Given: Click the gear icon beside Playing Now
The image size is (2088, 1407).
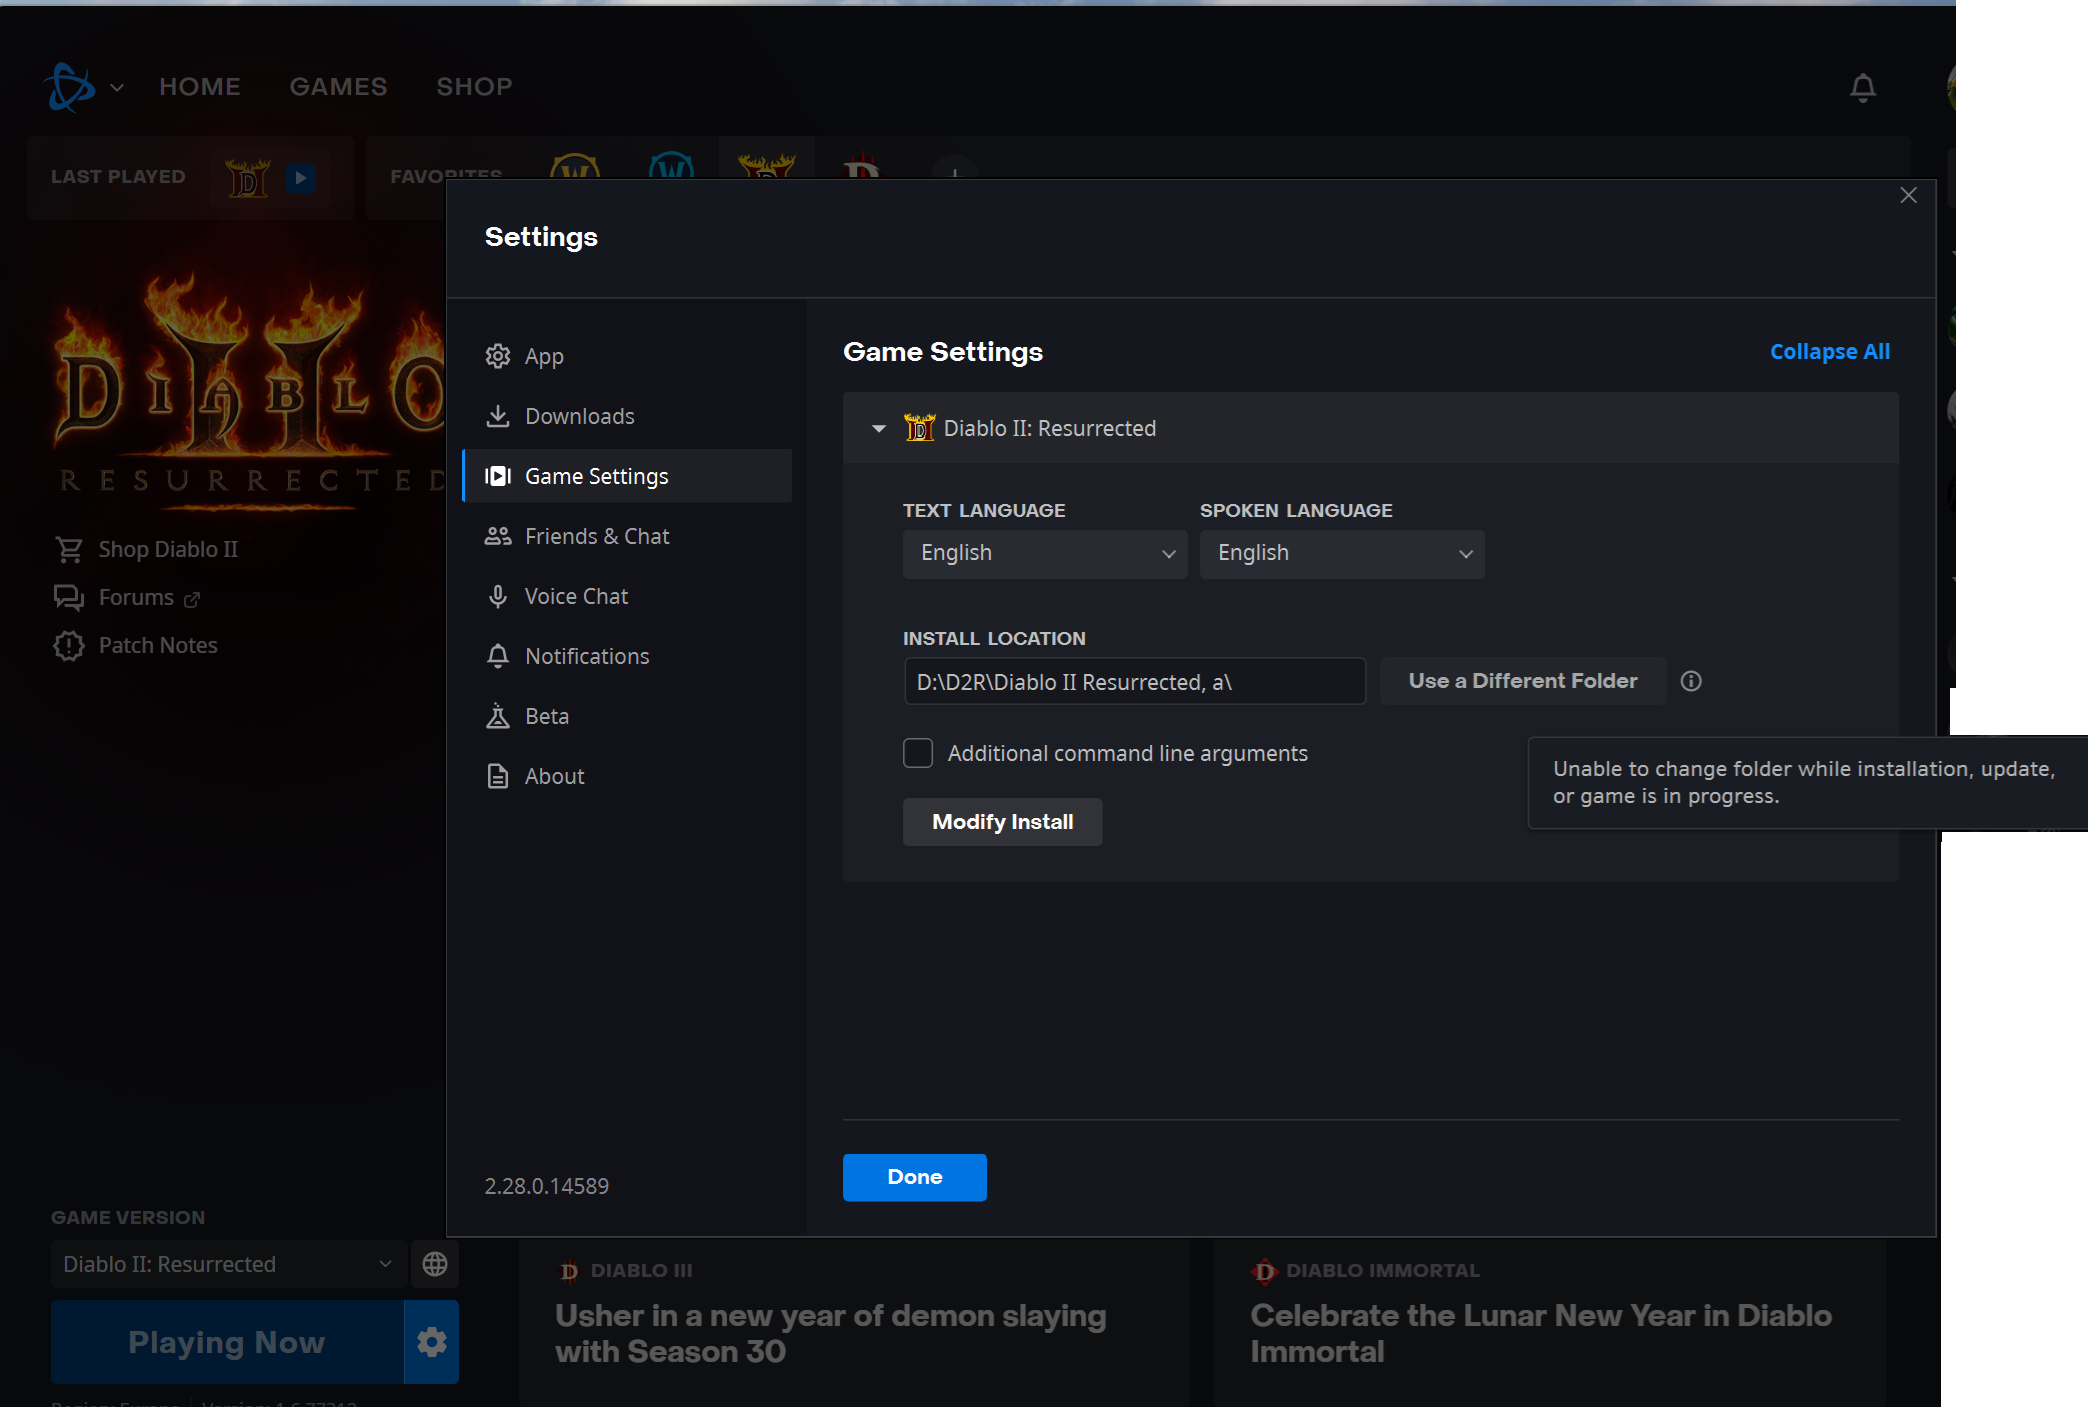Looking at the screenshot, I should 431,1342.
